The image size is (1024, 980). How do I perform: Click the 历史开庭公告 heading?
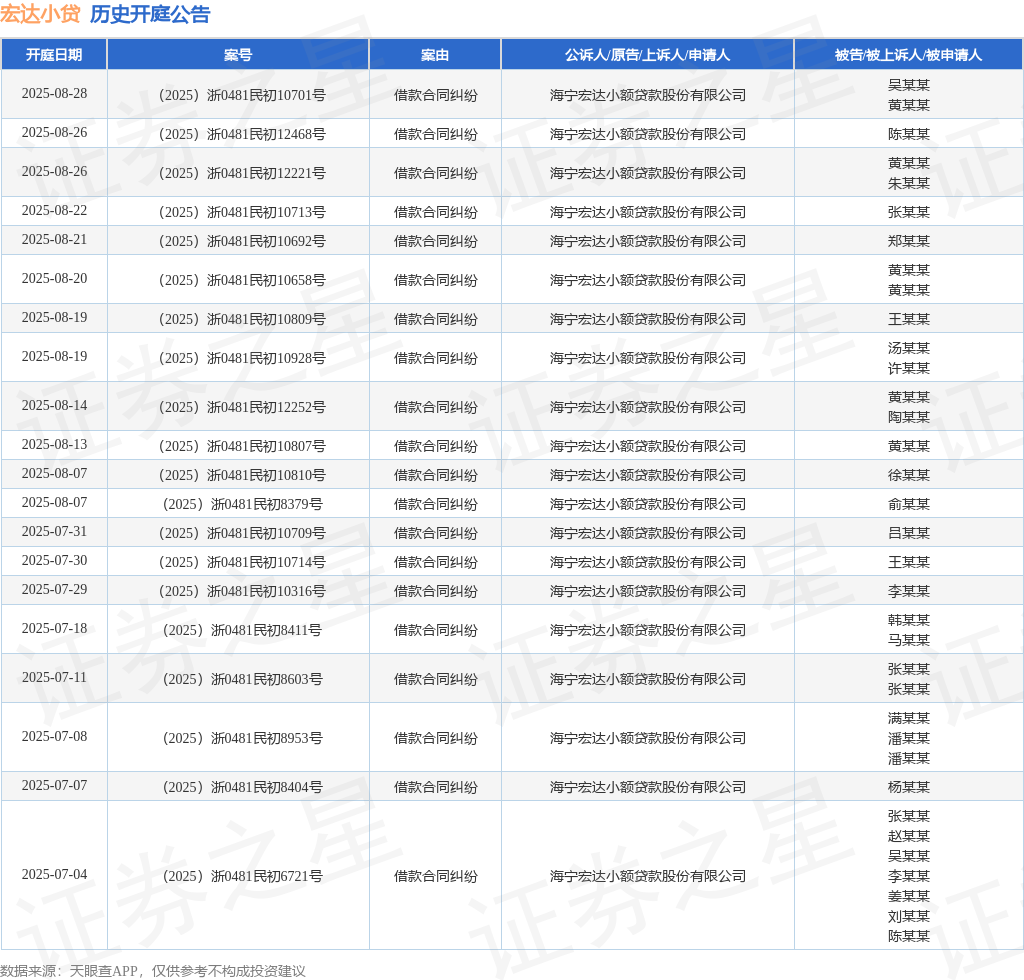coord(150,14)
